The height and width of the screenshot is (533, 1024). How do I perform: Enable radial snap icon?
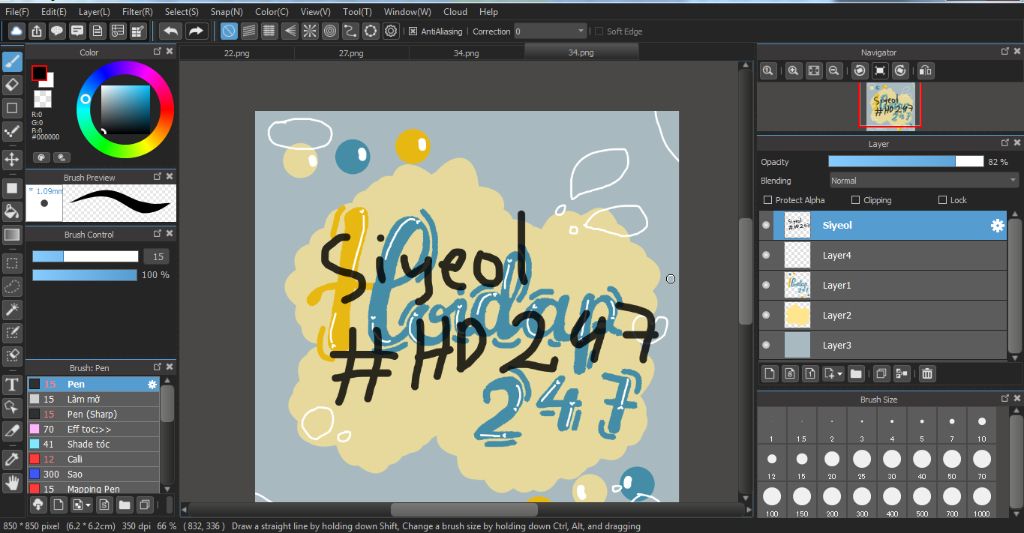coord(310,31)
